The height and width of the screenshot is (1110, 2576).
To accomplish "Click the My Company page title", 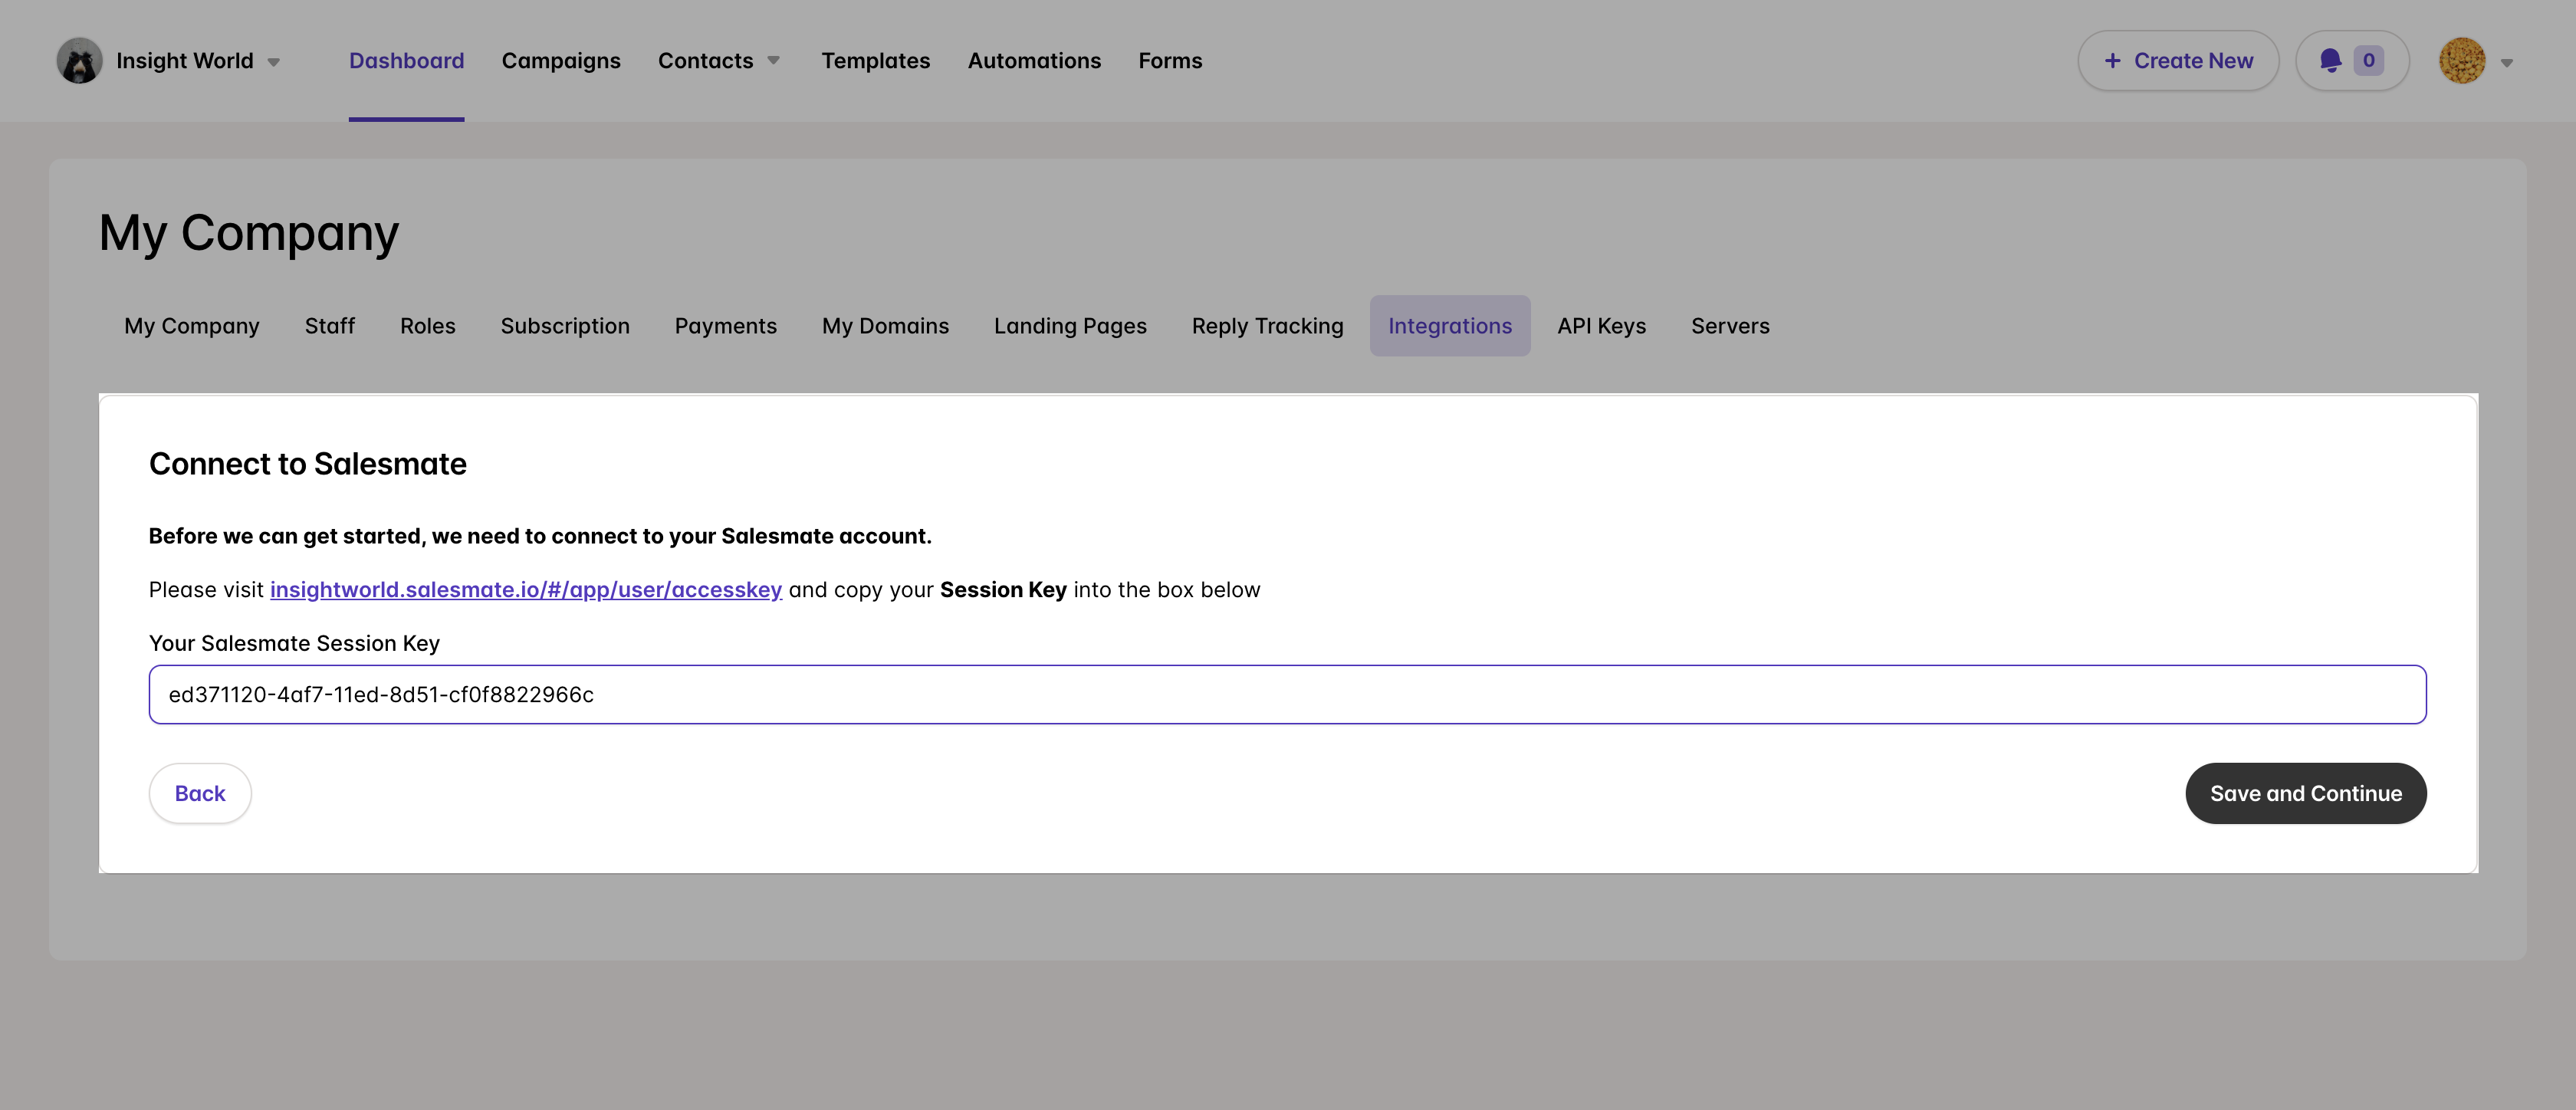I will tap(249, 234).
